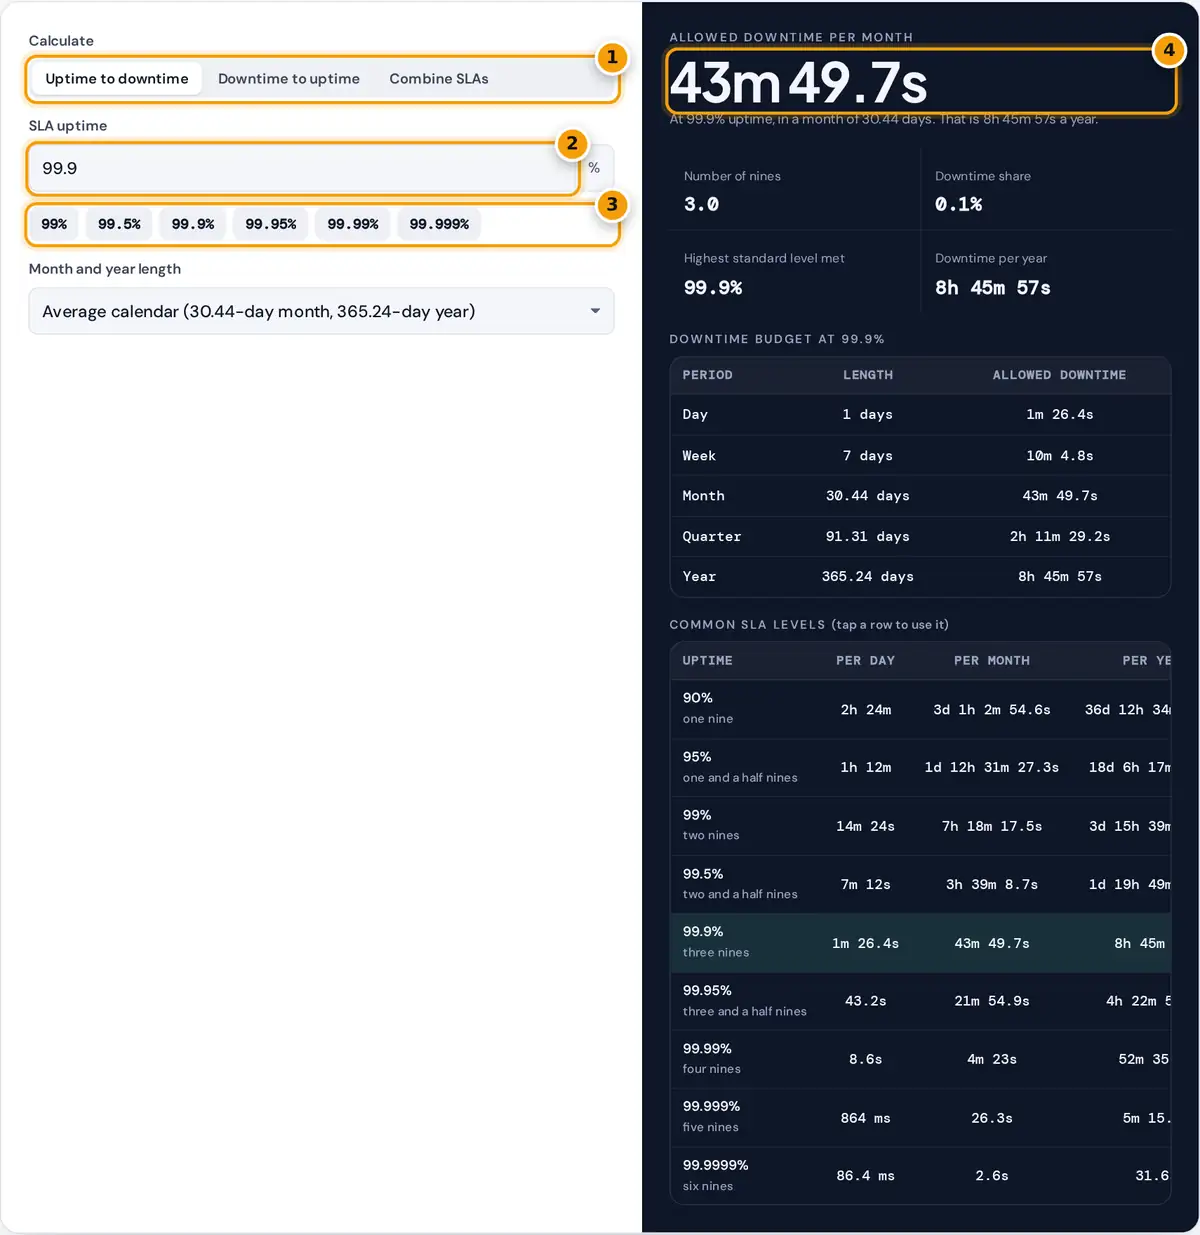Click the SLA uptime input field
Image resolution: width=1200 pixels, height=1235 pixels.
(303, 168)
